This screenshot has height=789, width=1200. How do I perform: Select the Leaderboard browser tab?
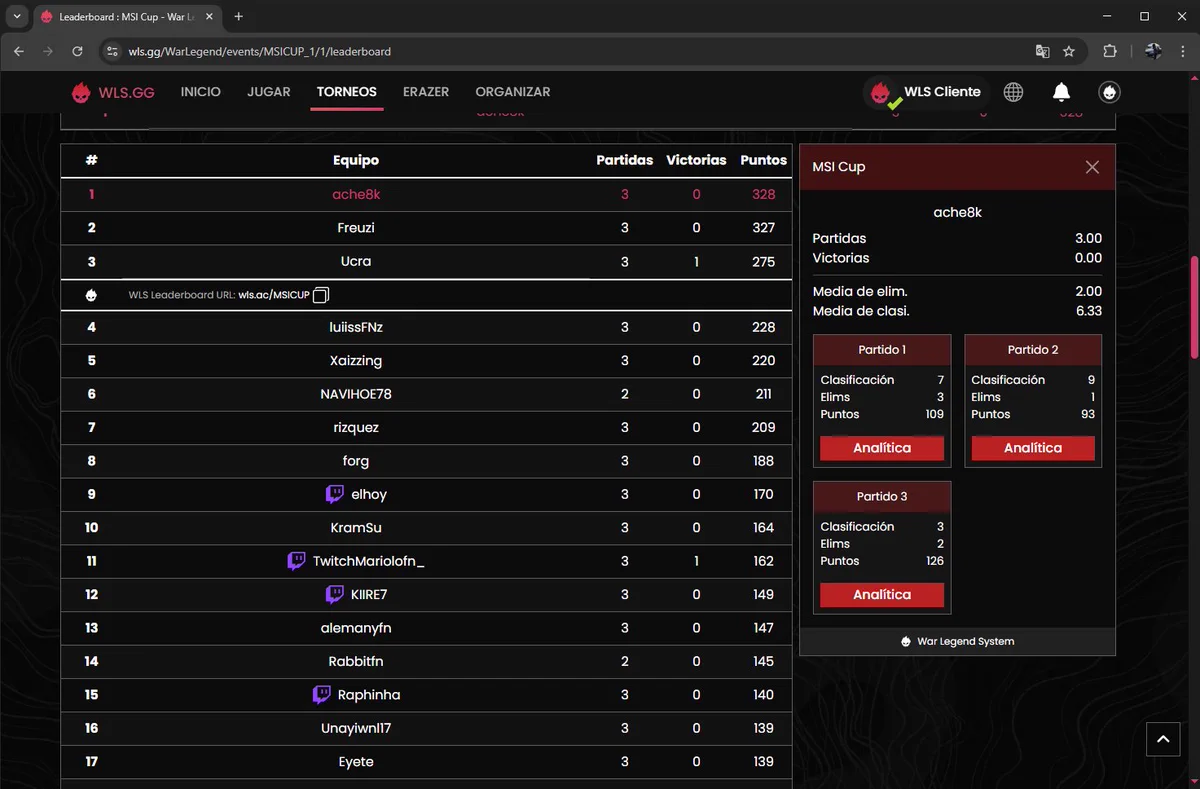[x=127, y=17]
